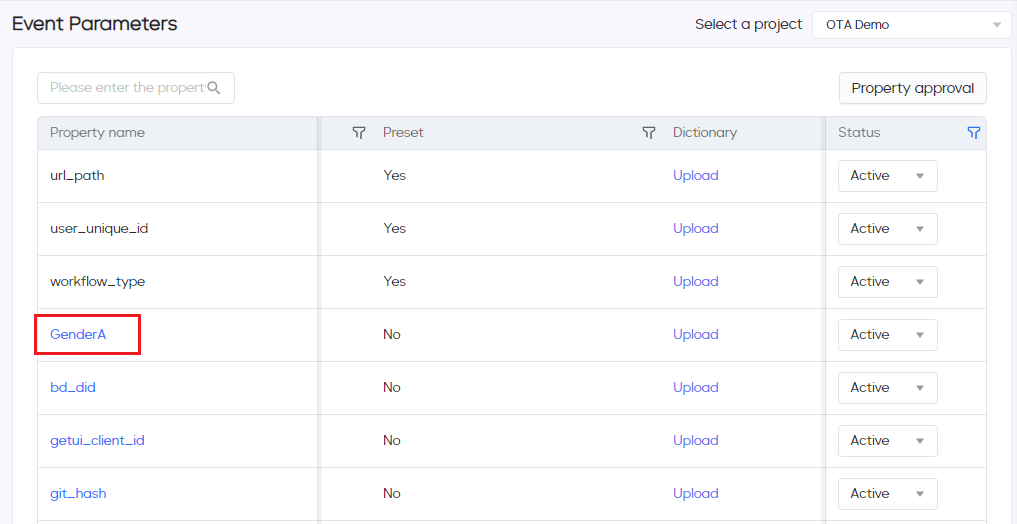Upload dictionary for url_path
Screen dimensions: 1017x524
pos(695,176)
